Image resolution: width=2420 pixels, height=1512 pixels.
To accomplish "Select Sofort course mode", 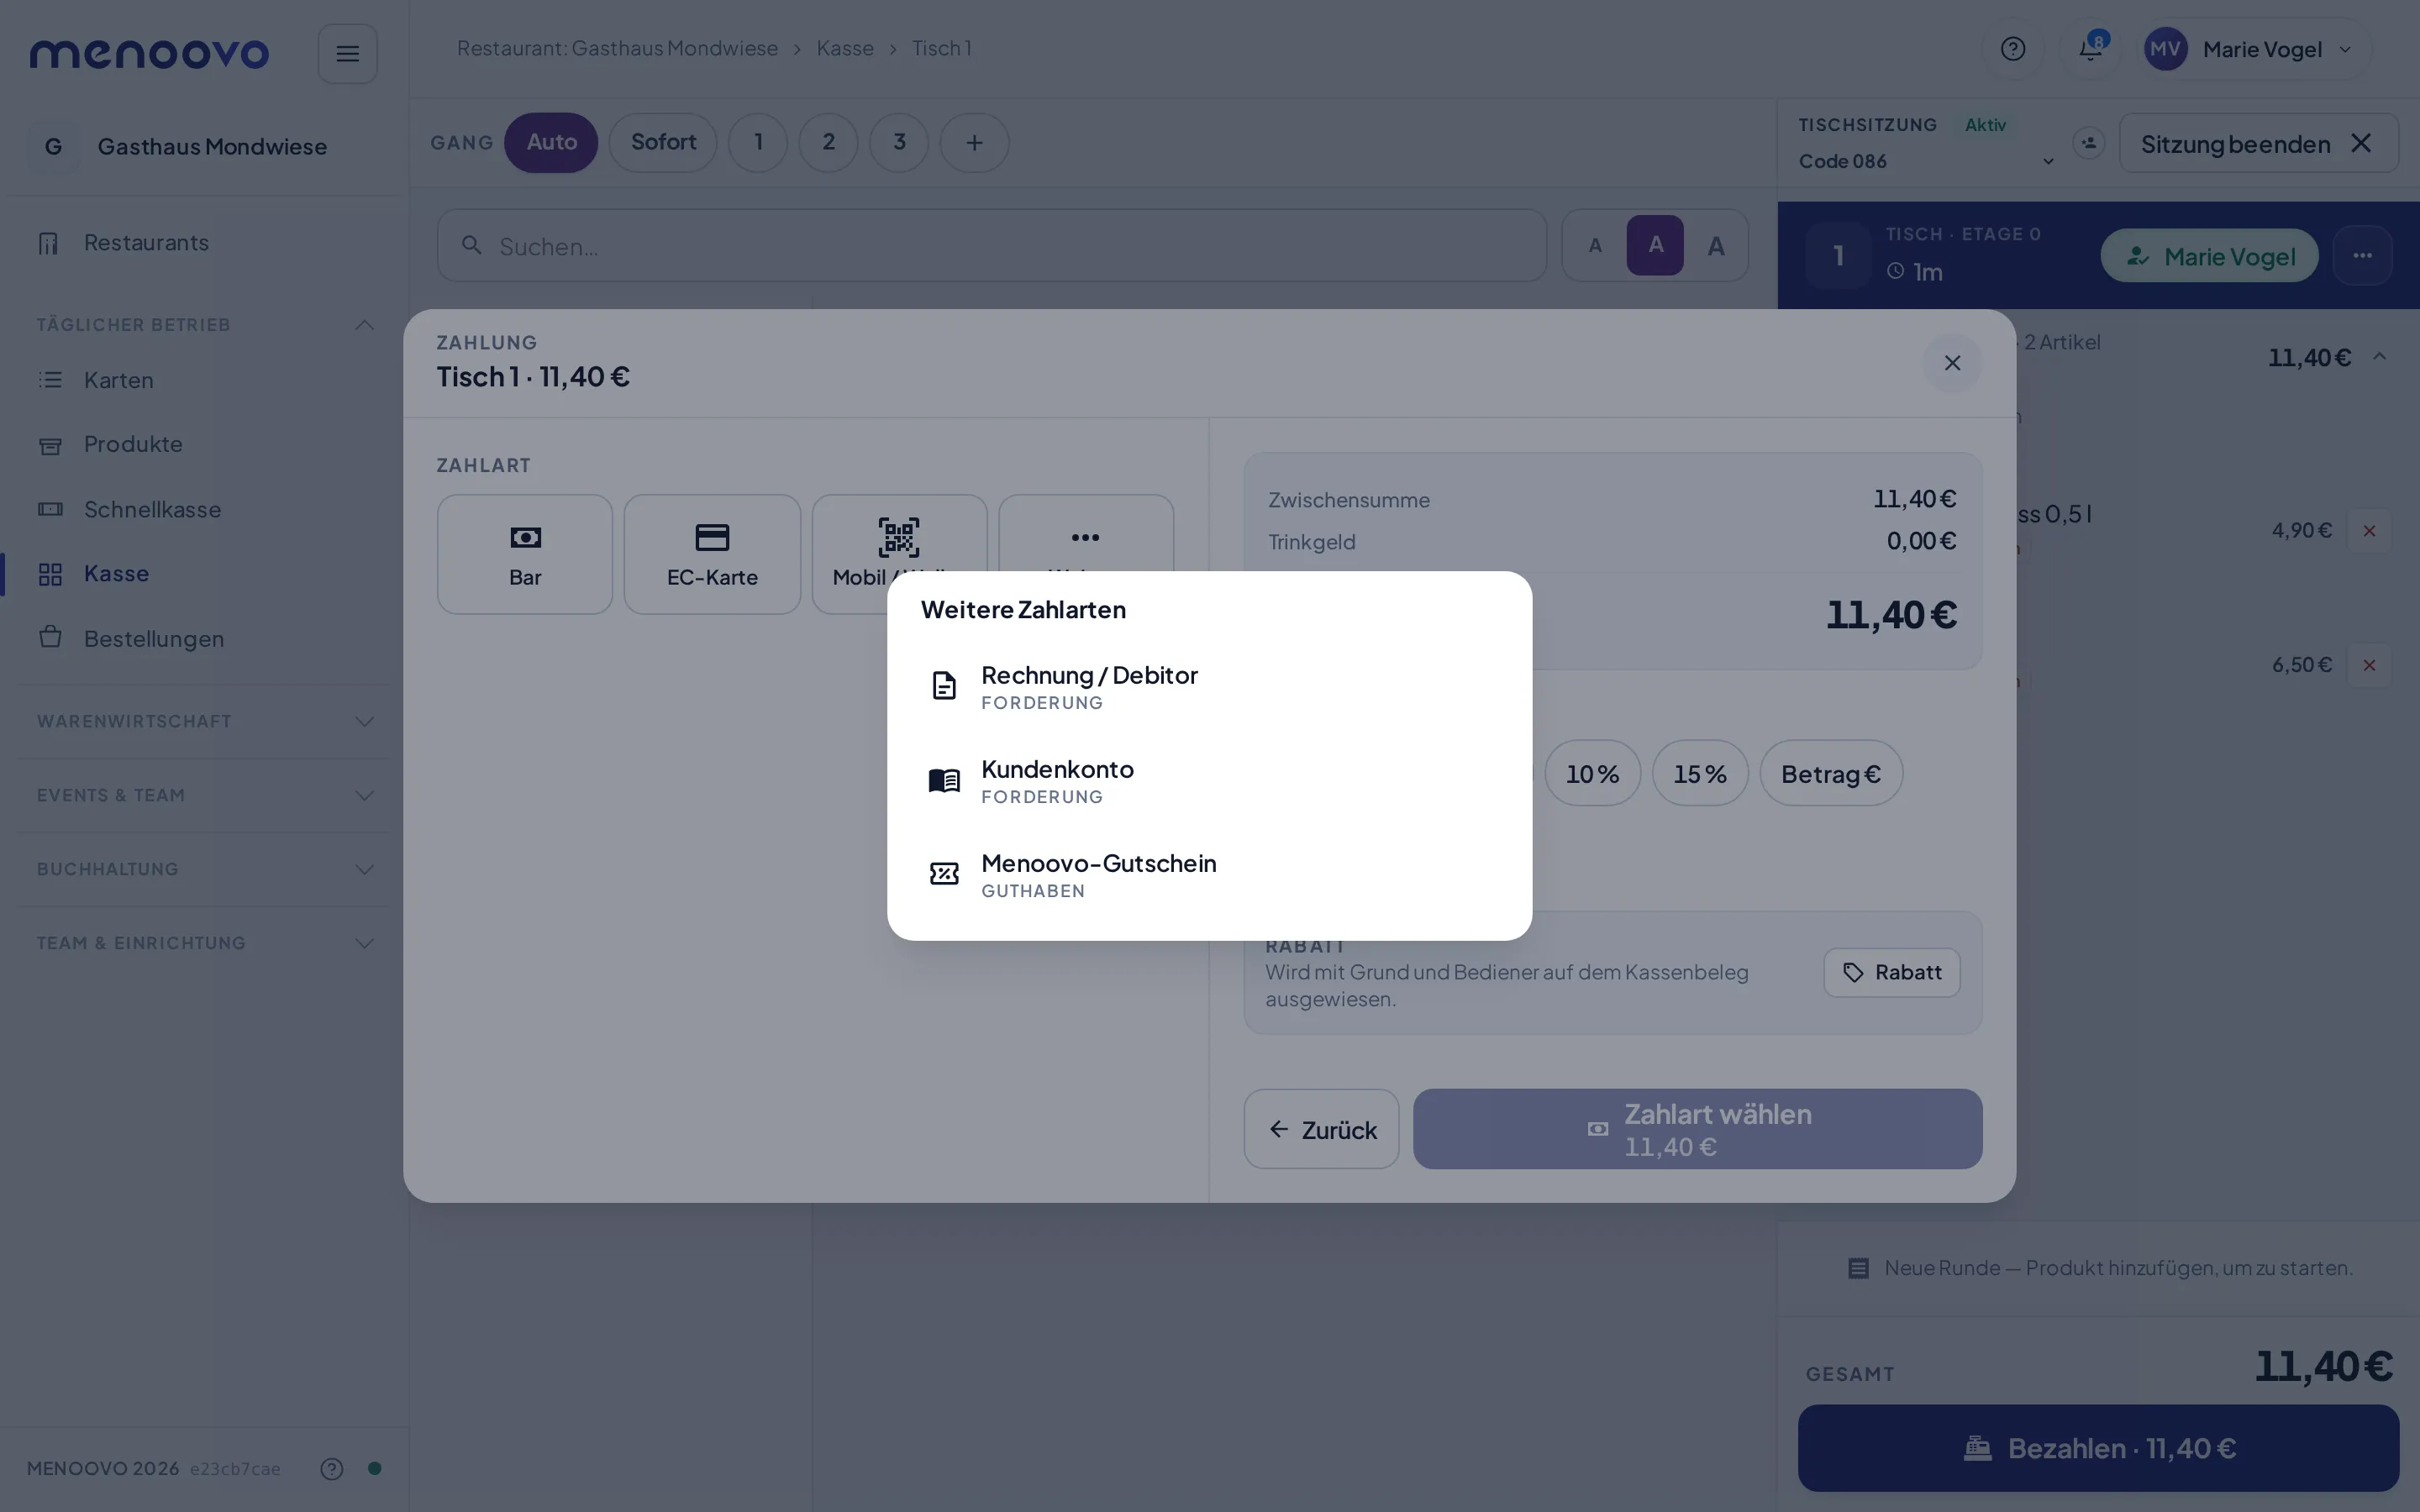I will point(663,142).
